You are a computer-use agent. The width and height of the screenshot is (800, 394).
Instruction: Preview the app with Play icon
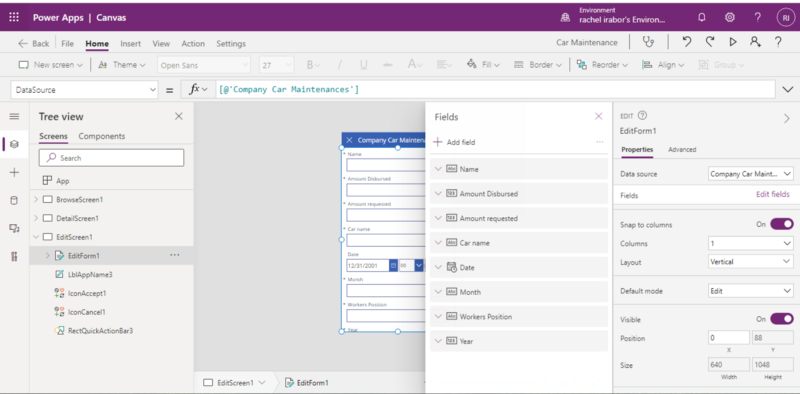click(x=733, y=42)
